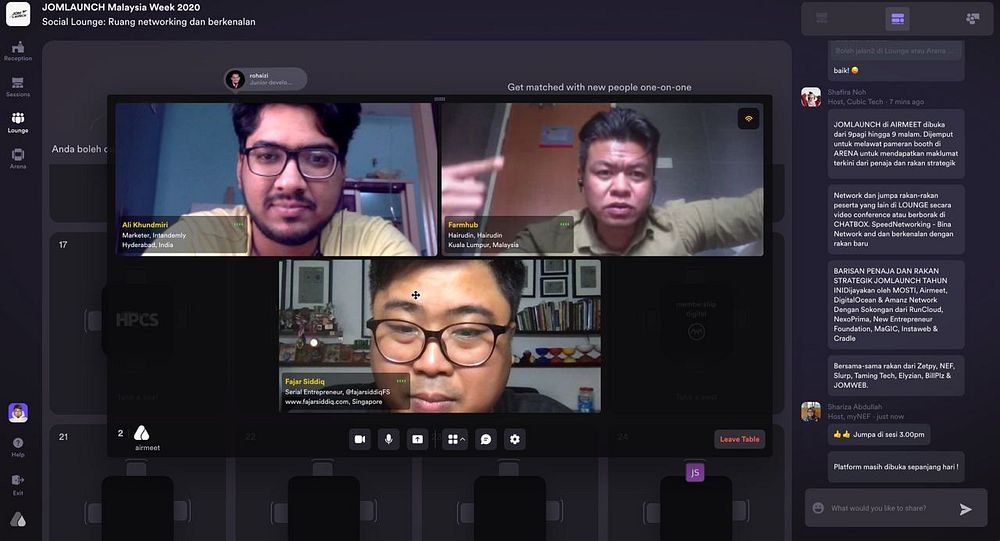Open the table chat button

(485, 439)
